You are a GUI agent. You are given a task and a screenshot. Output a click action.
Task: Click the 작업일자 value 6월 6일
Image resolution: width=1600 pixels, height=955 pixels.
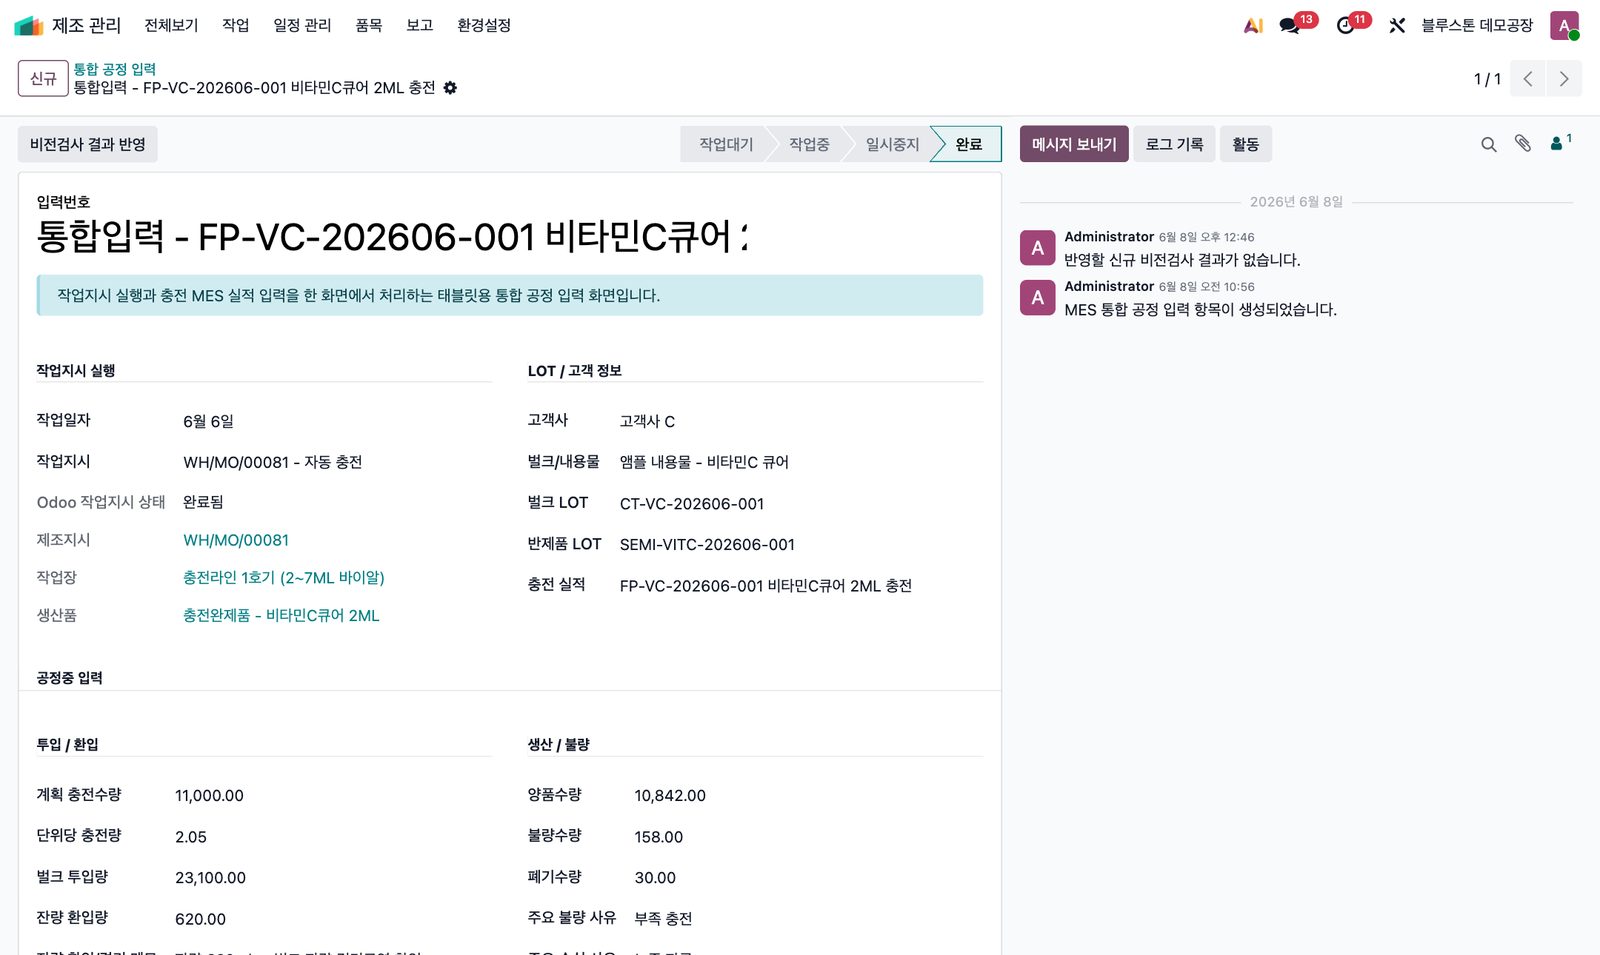click(208, 422)
